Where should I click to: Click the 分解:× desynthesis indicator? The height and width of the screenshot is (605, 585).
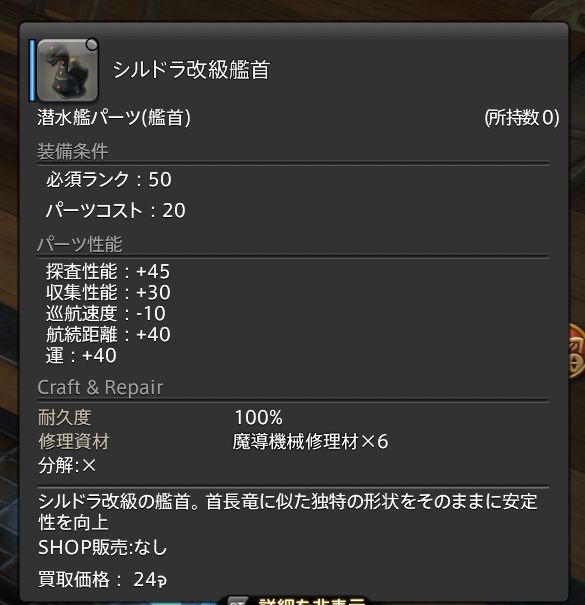click(x=67, y=465)
